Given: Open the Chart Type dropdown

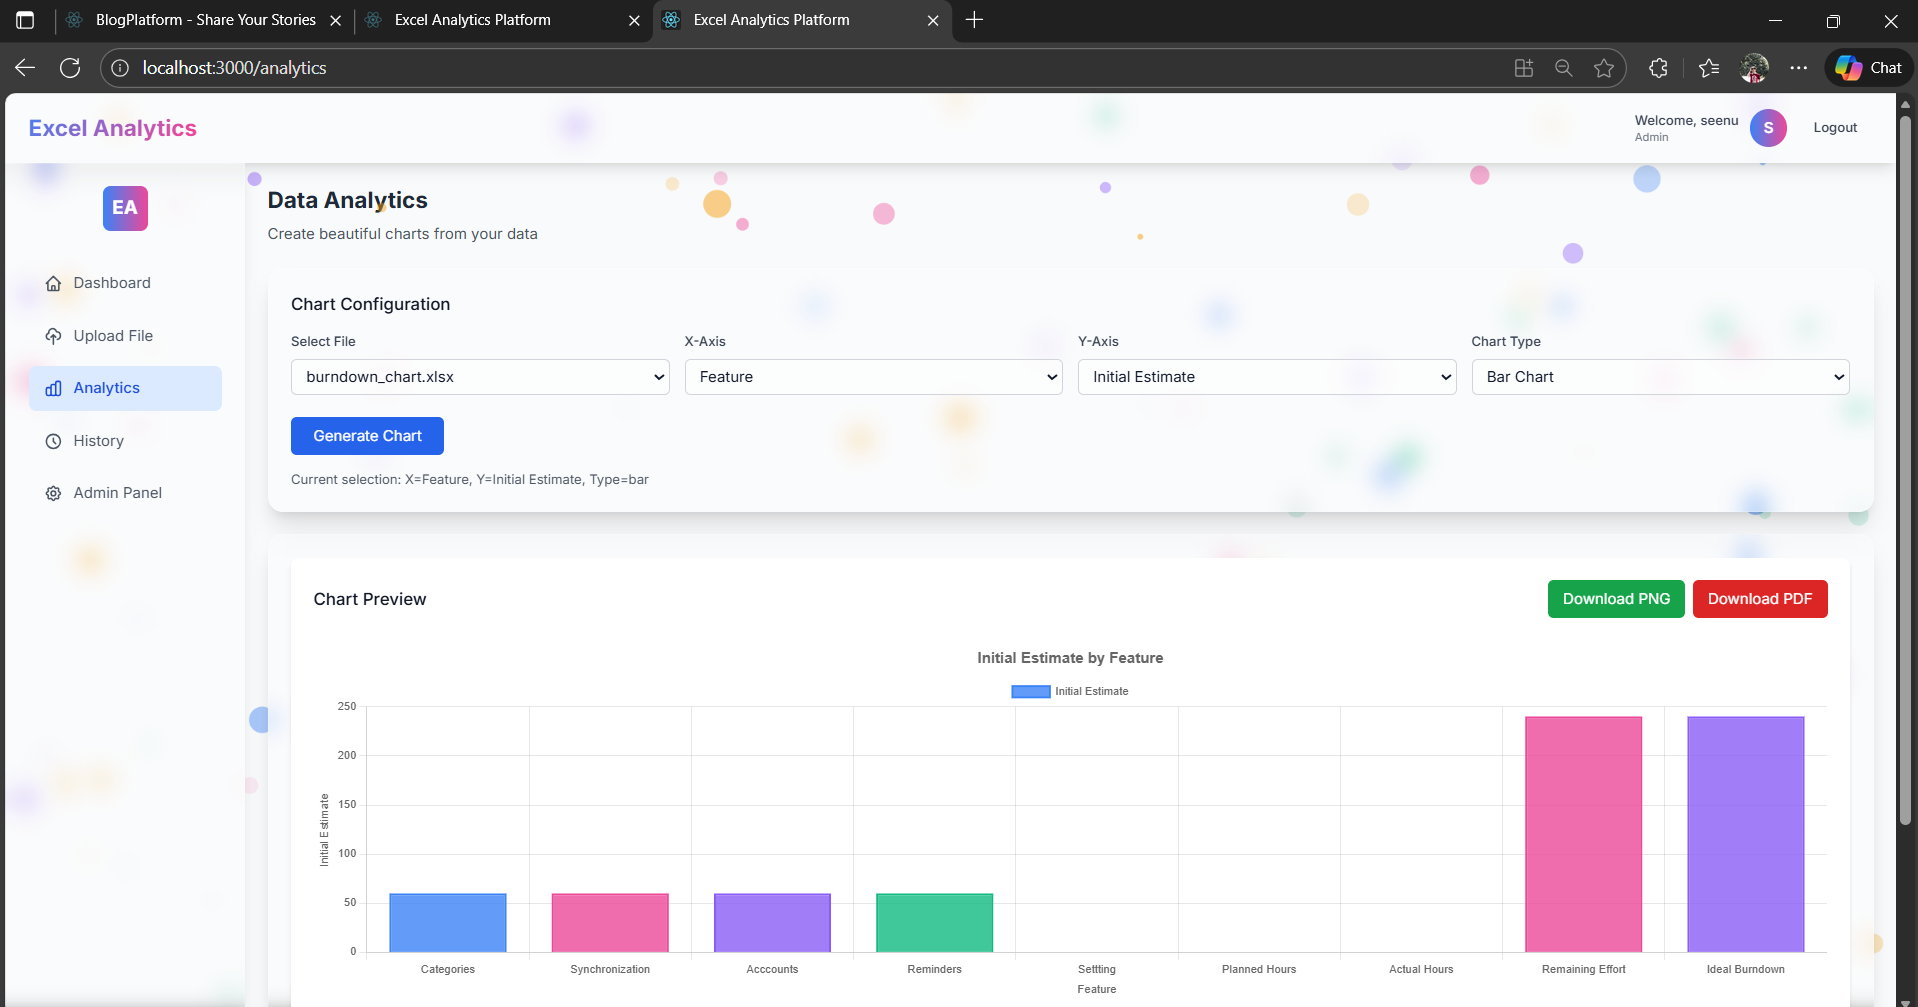Looking at the screenshot, I should coord(1660,377).
